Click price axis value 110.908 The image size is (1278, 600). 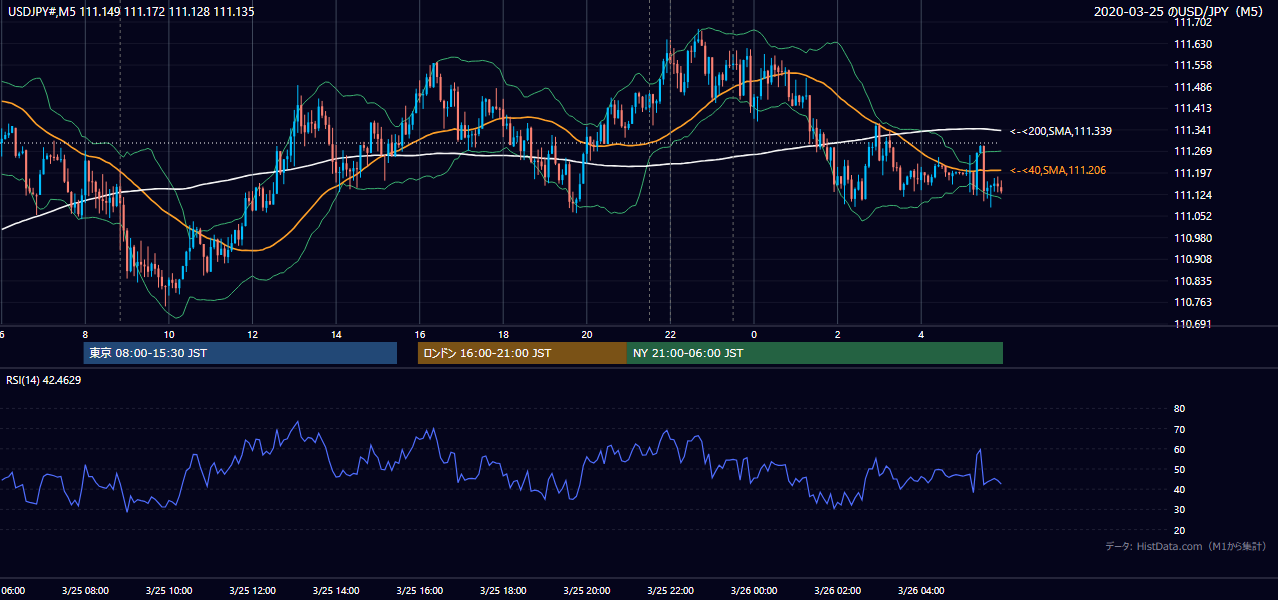[x=1192, y=259]
